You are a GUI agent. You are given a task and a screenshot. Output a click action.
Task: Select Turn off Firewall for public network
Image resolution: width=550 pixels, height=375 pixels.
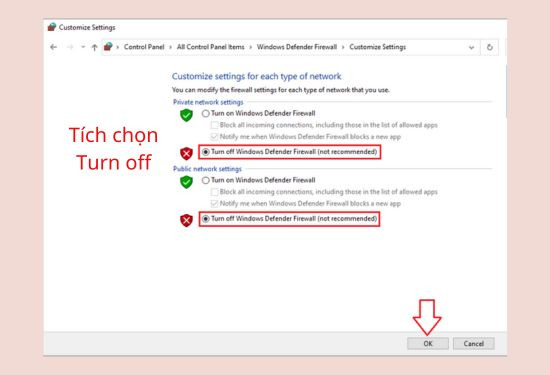(x=206, y=219)
